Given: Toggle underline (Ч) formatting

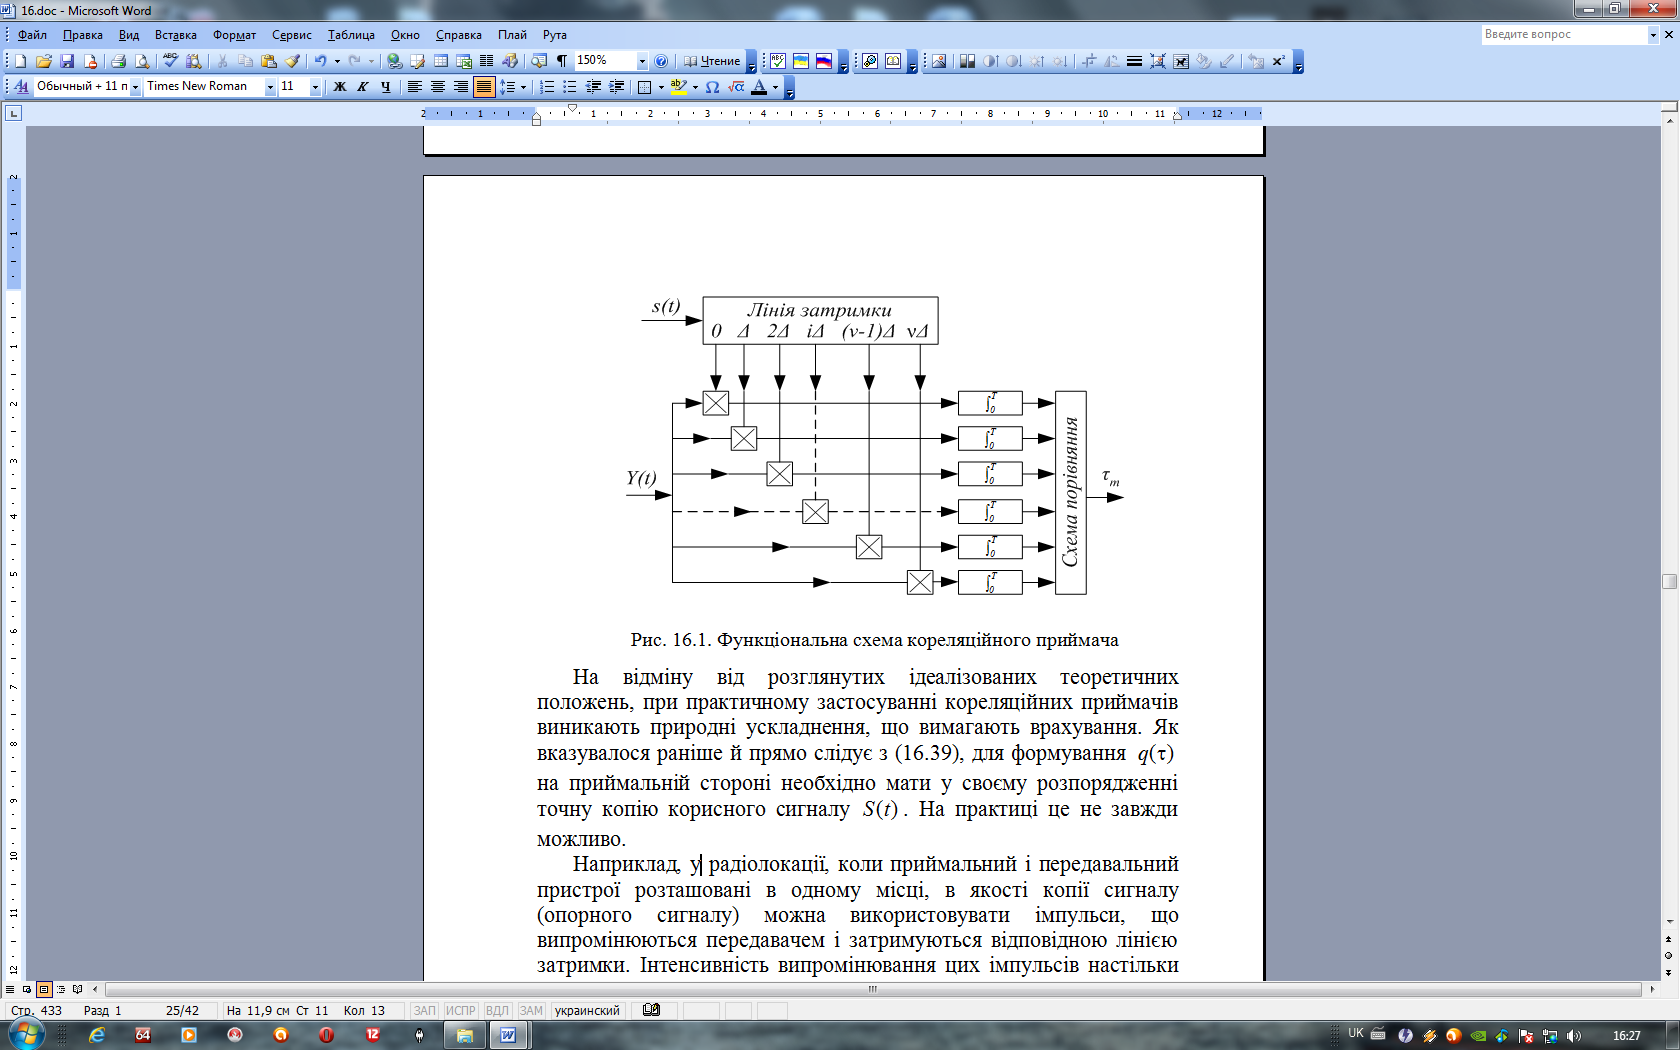Looking at the screenshot, I should [386, 87].
